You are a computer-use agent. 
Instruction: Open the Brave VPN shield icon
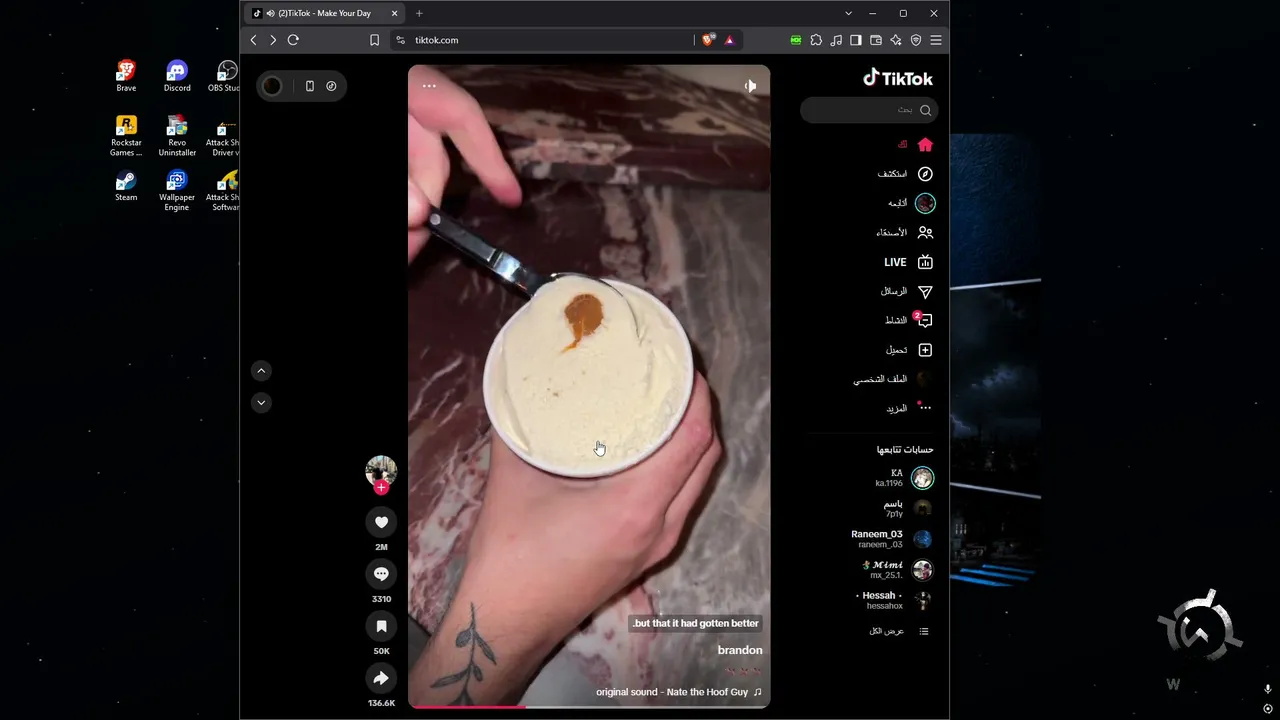[916, 40]
